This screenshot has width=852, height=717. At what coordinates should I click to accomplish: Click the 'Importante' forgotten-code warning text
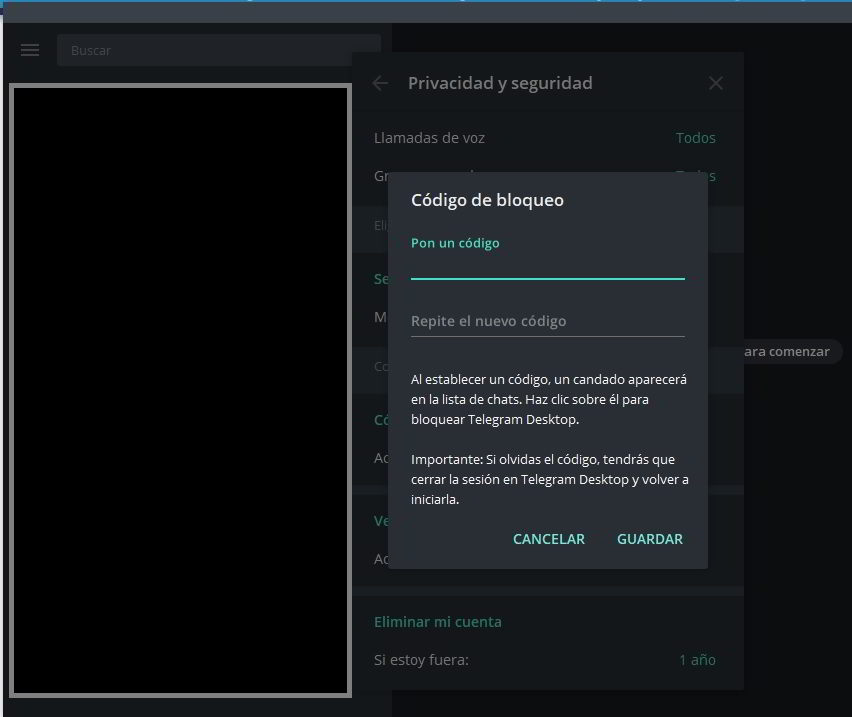click(548, 479)
